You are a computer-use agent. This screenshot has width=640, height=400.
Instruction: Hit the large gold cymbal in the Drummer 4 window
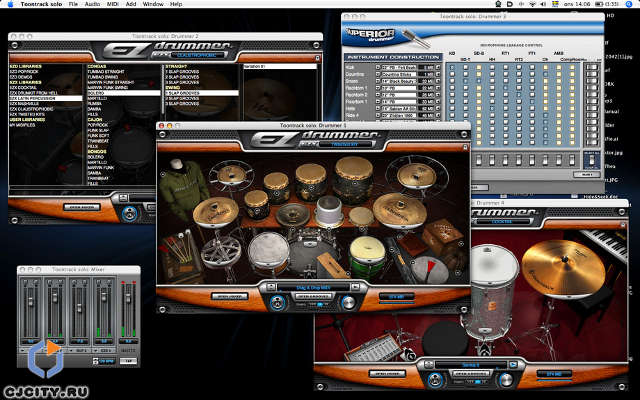563,268
